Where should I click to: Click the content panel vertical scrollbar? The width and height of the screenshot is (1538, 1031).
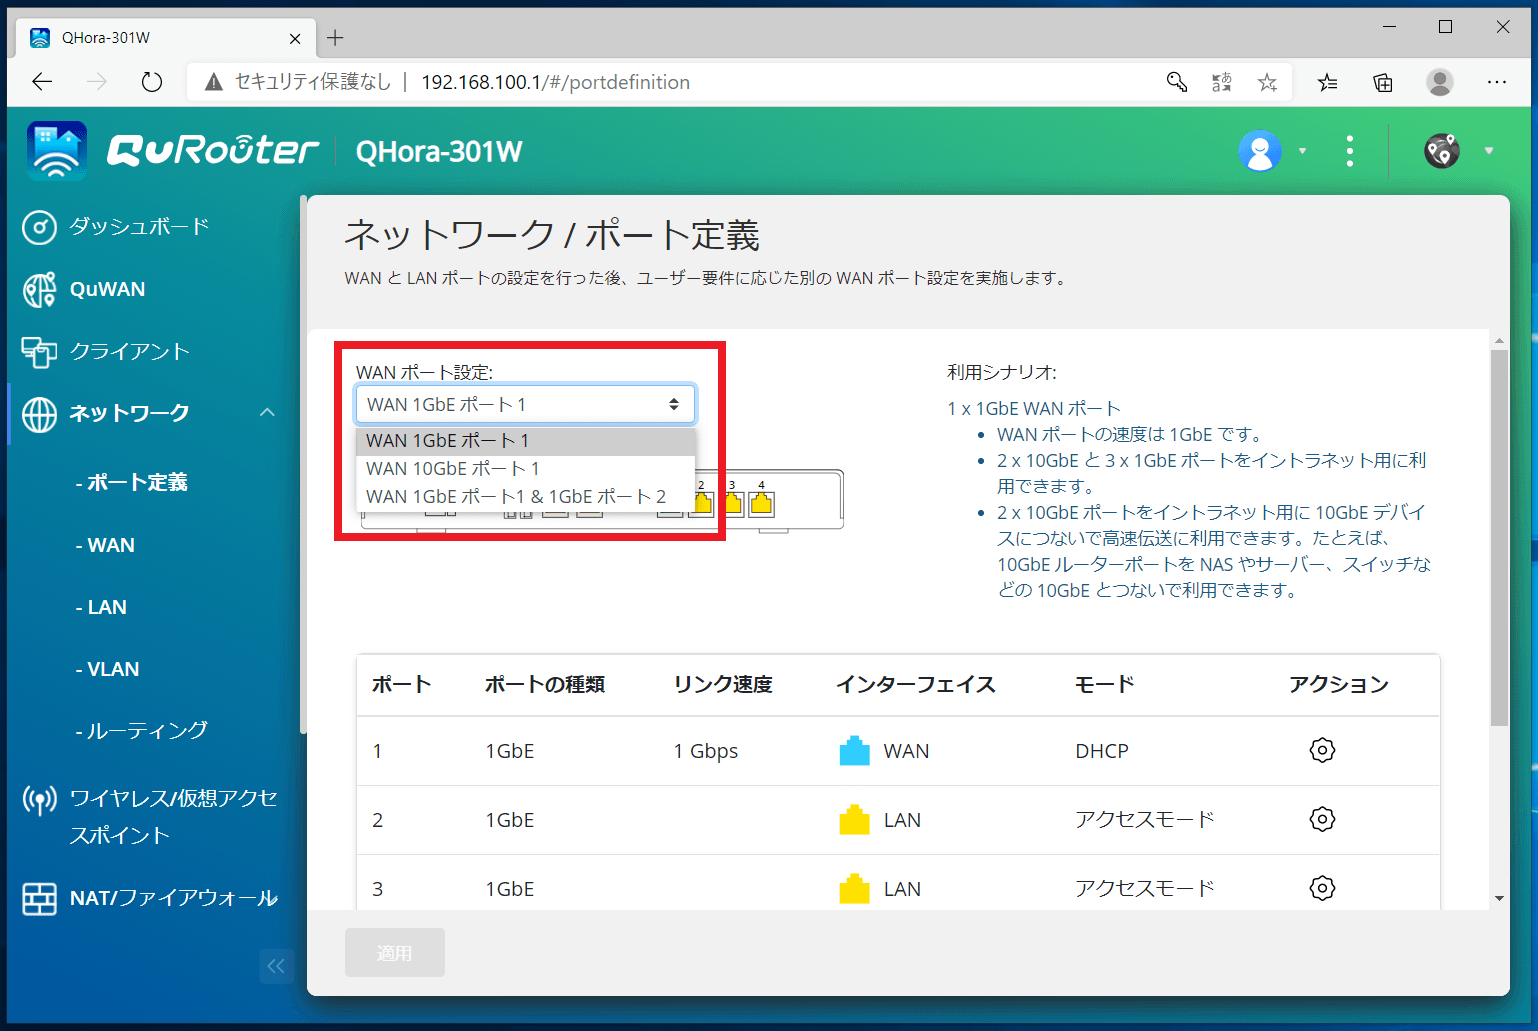(1499, 538)
